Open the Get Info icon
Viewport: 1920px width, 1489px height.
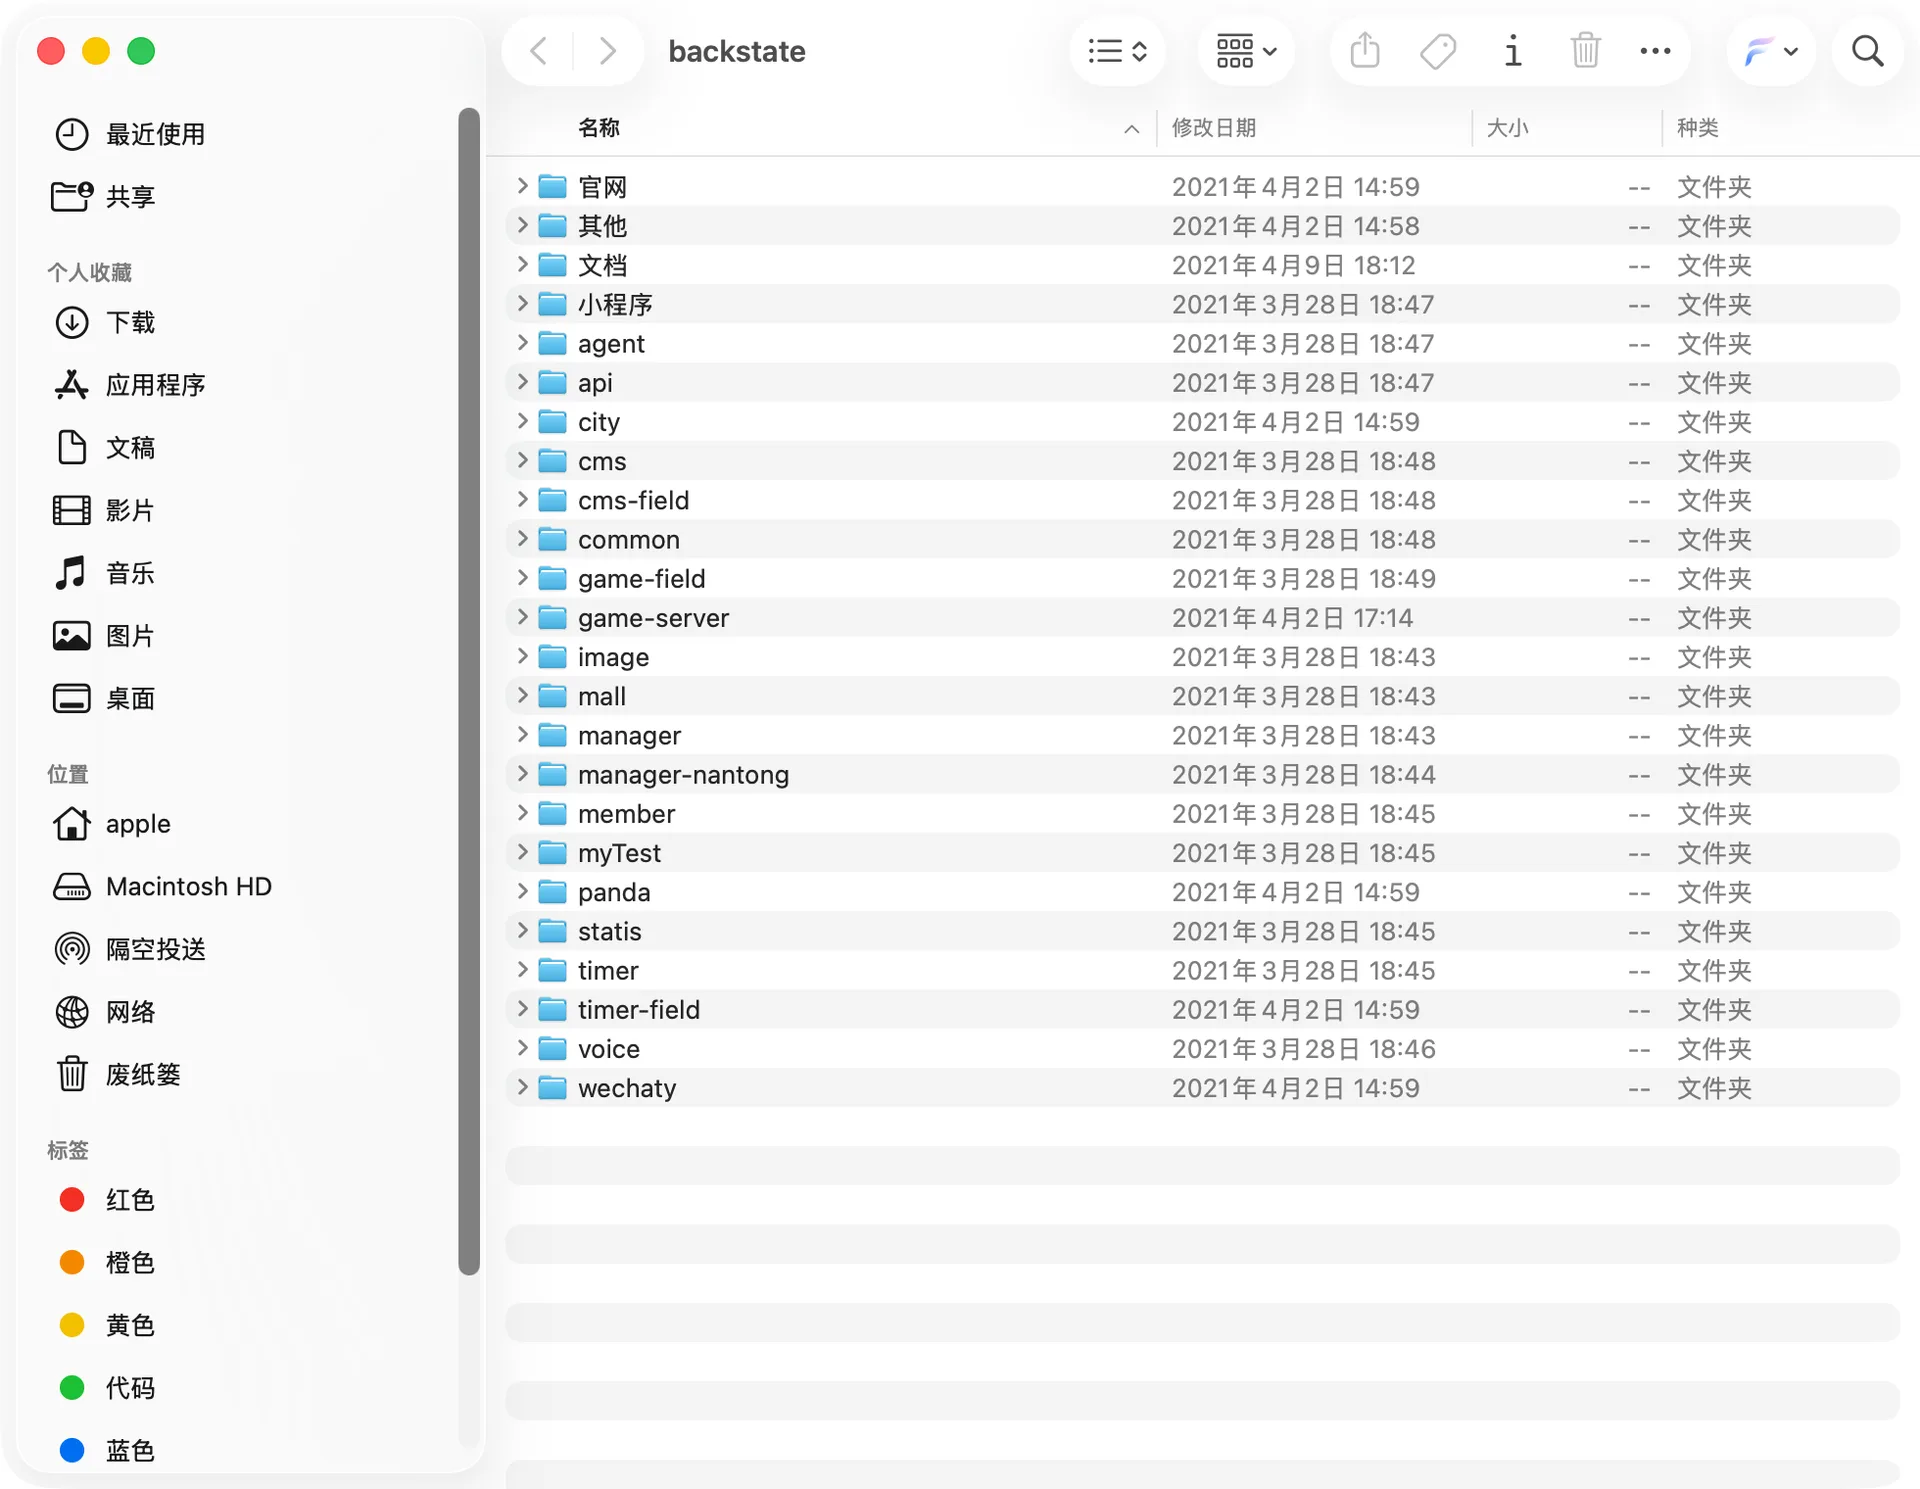click(x=1512, y=51)
